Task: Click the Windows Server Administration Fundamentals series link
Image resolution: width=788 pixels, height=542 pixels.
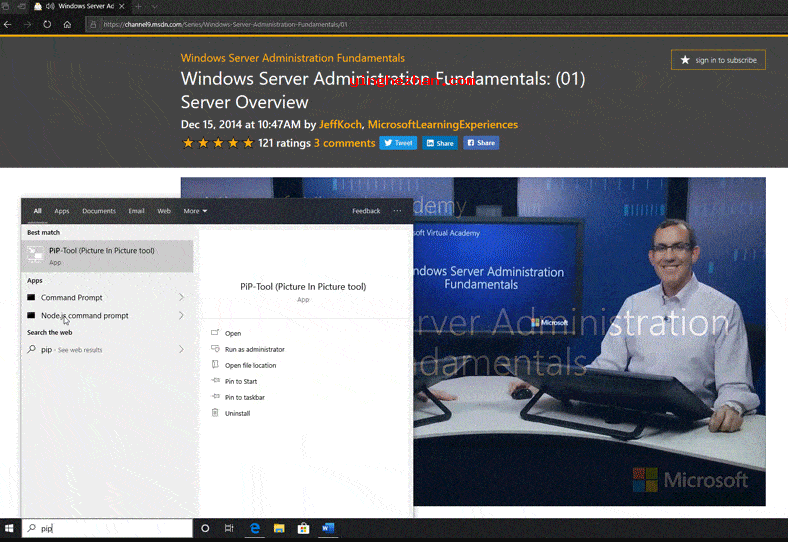Action: [292, 58]
